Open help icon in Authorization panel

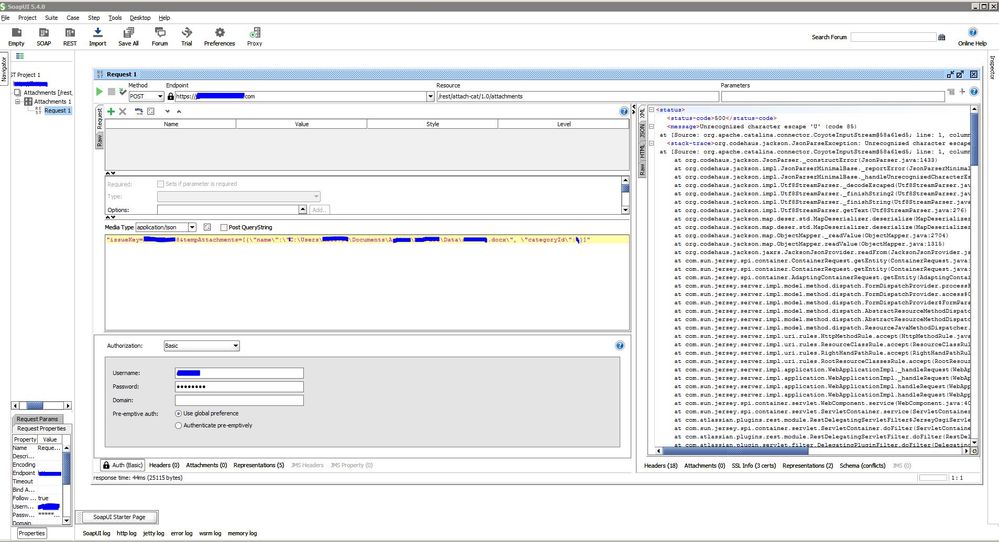pos(620,346)
